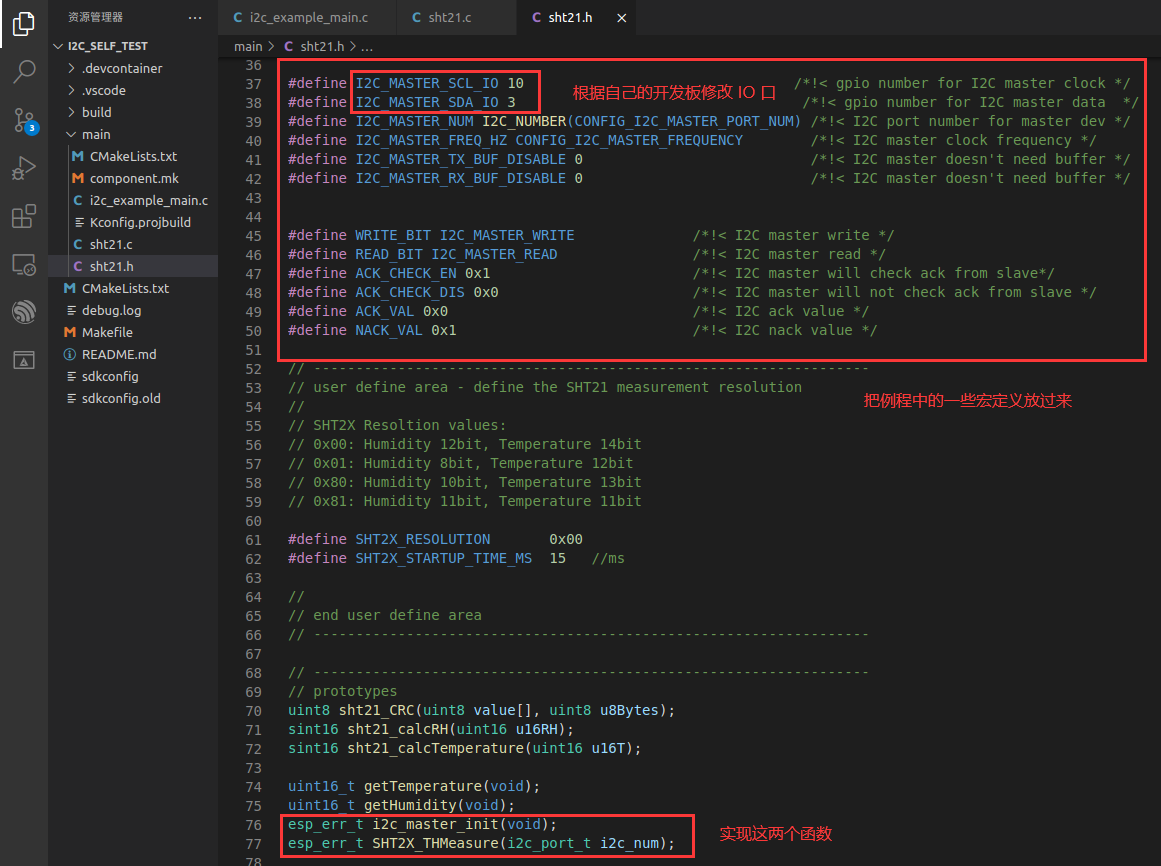Image resolution: width=1161 pixels, height=866 pixels.
Task: Open the Extensions view icon
Action: pyautogui.click(x=24, y=216)
